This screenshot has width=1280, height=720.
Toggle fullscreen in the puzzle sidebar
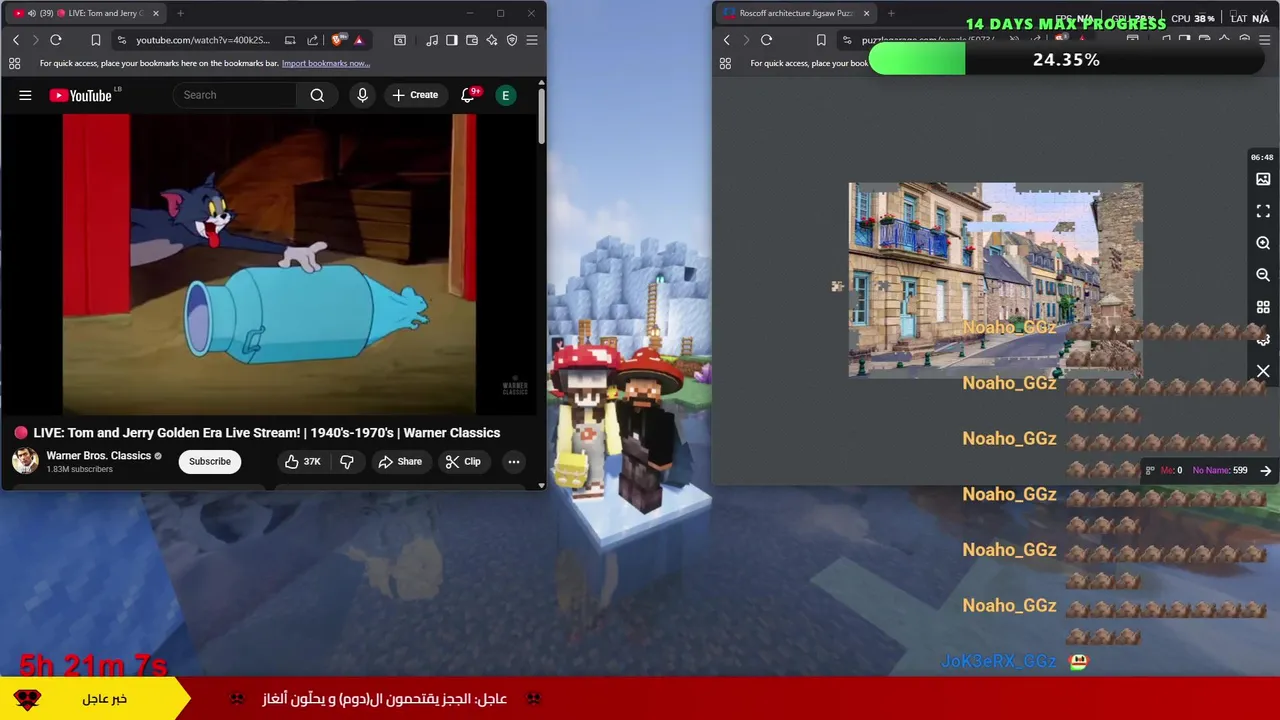click(1263, 211)
